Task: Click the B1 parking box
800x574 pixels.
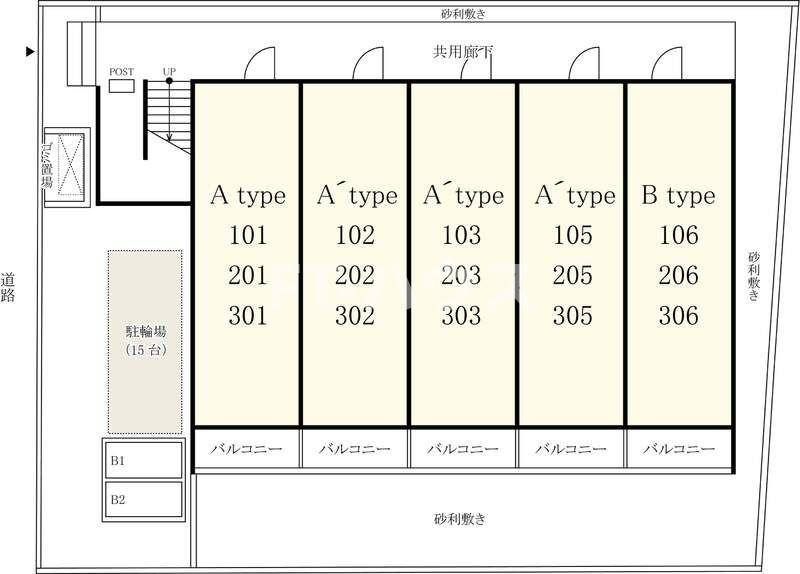Action: 144,460
